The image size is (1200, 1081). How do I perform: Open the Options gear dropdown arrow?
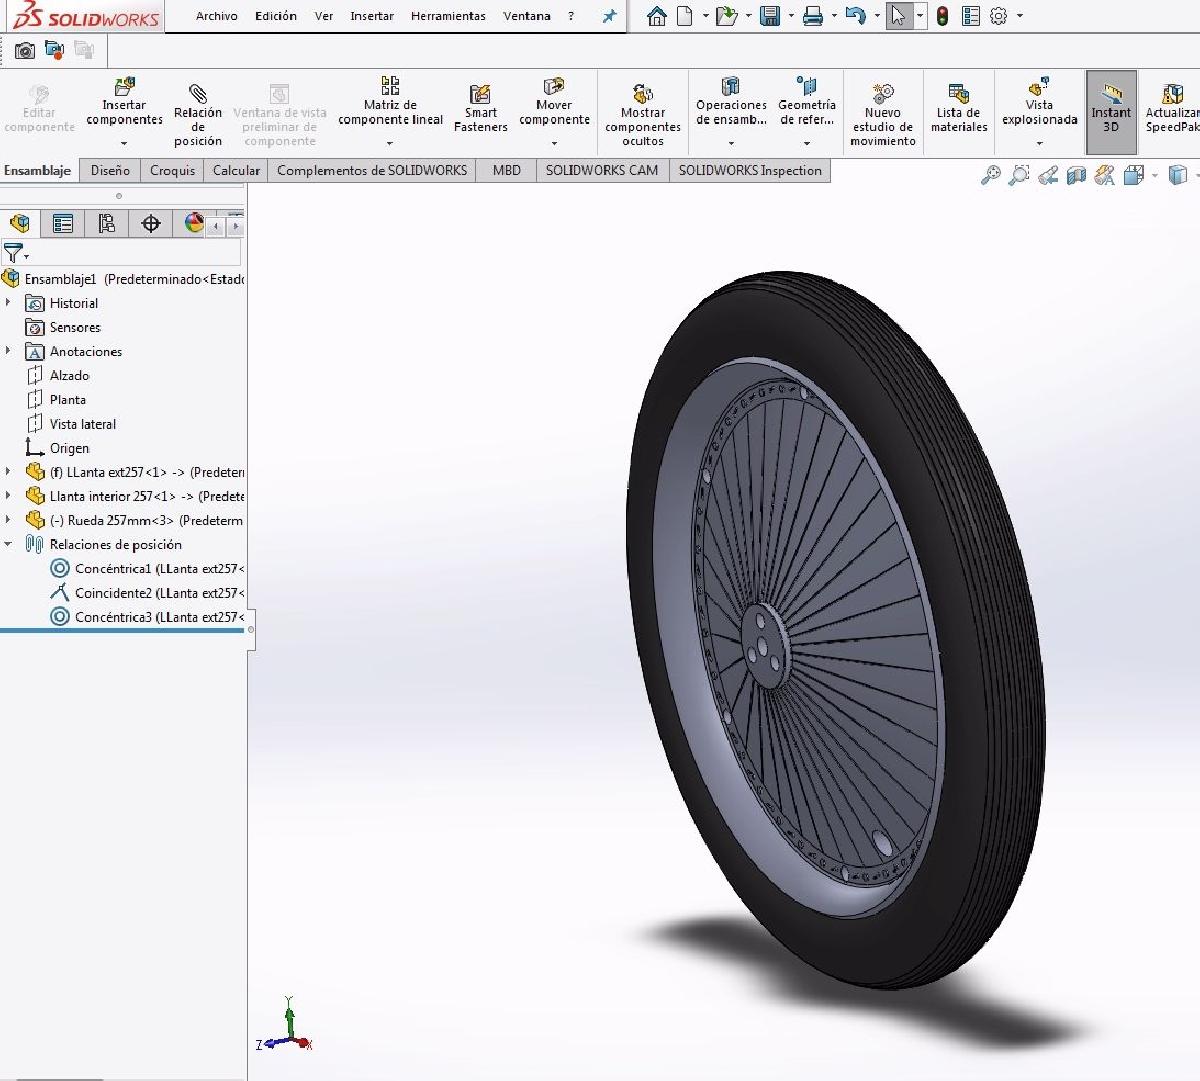tap(1019, 16)
